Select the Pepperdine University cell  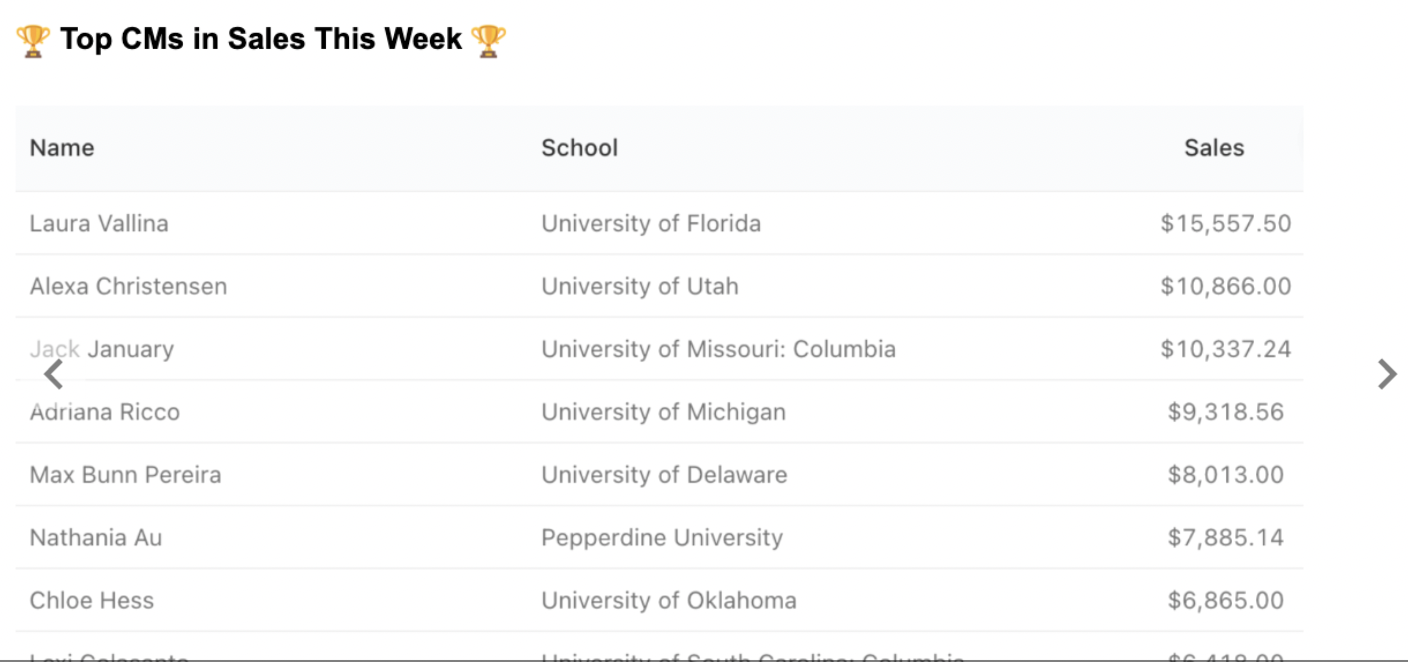click(x=662, y=538)
